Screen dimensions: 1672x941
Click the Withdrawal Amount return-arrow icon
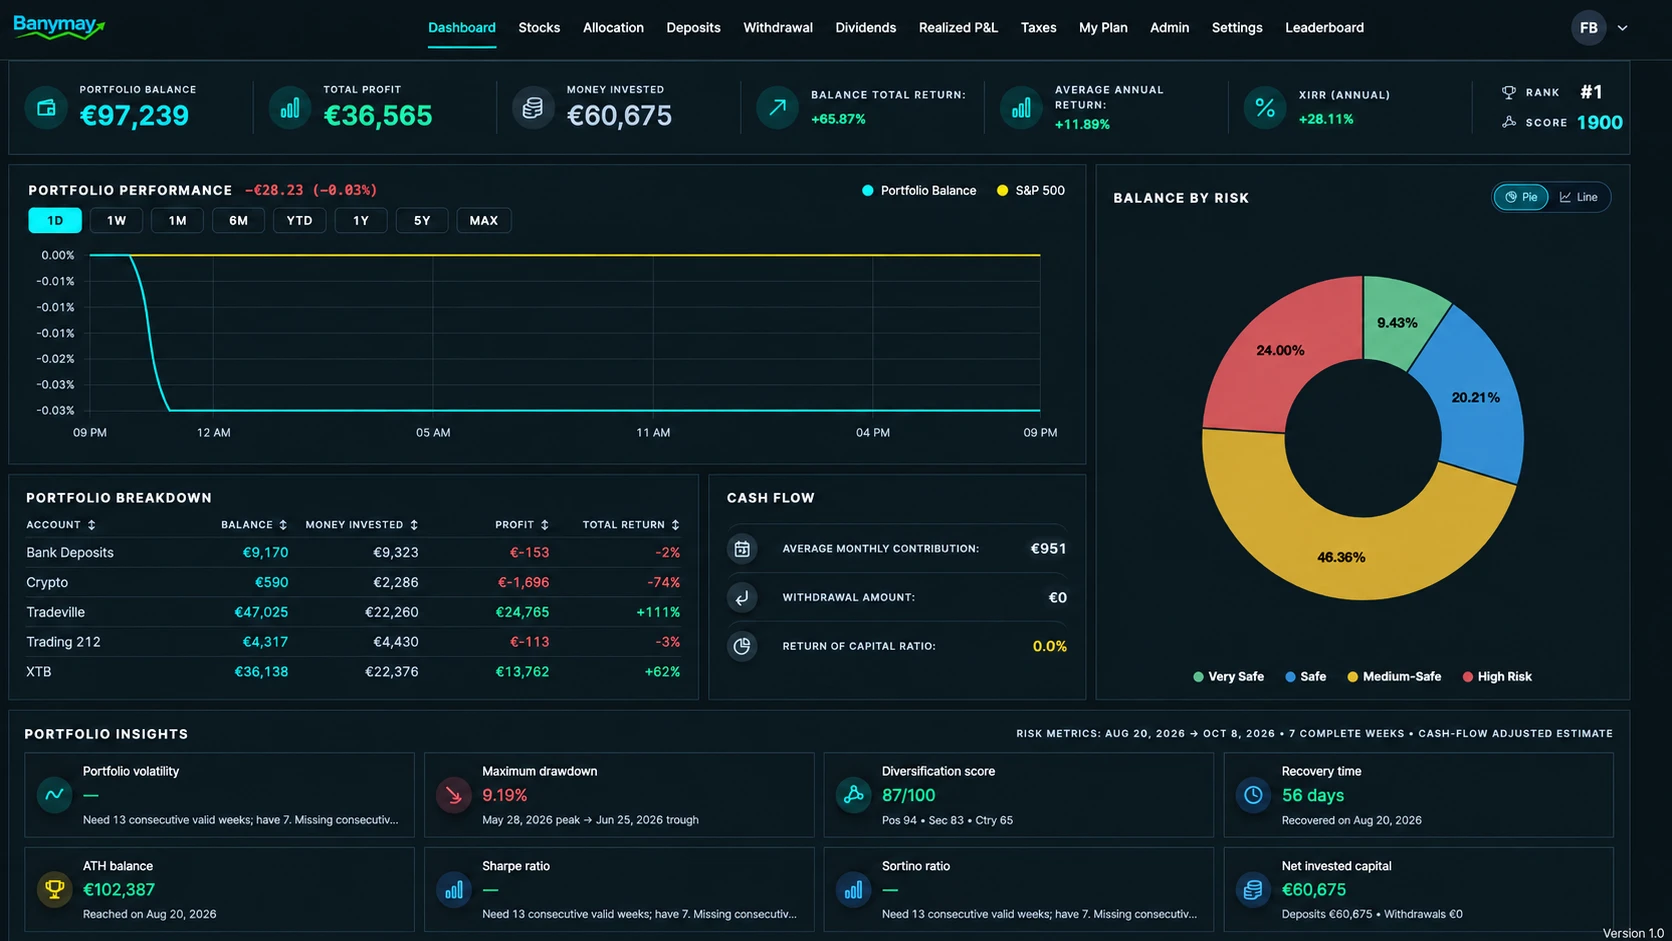point(742,598)
